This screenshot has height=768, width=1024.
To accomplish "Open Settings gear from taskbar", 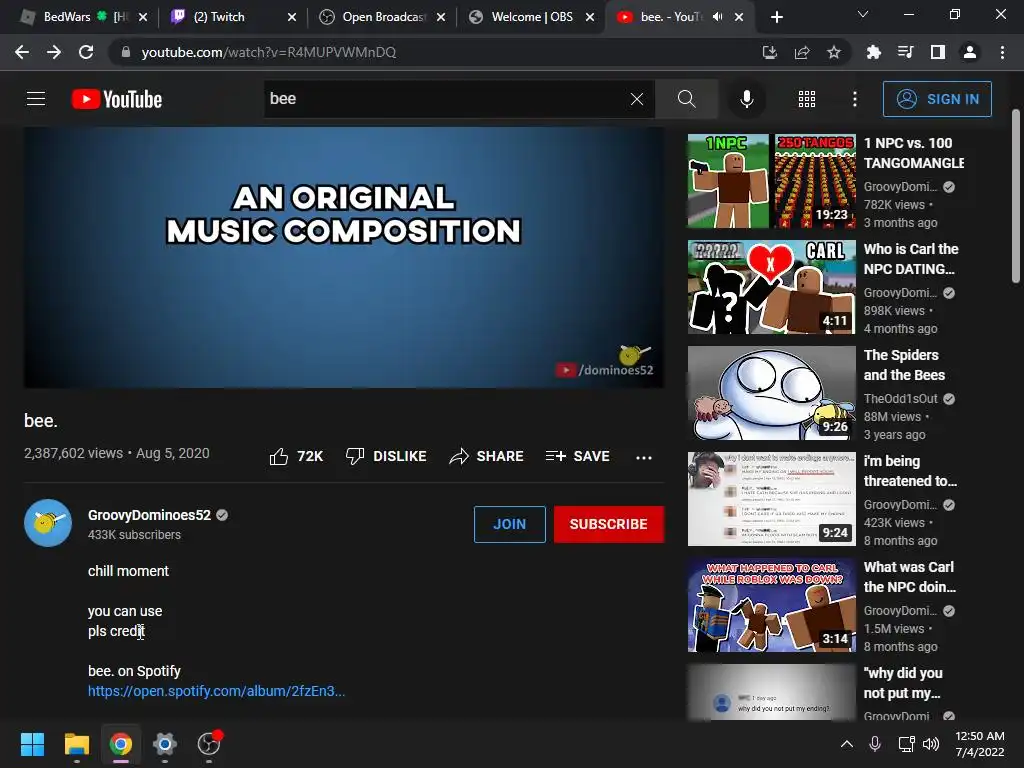I will (165, 744).
